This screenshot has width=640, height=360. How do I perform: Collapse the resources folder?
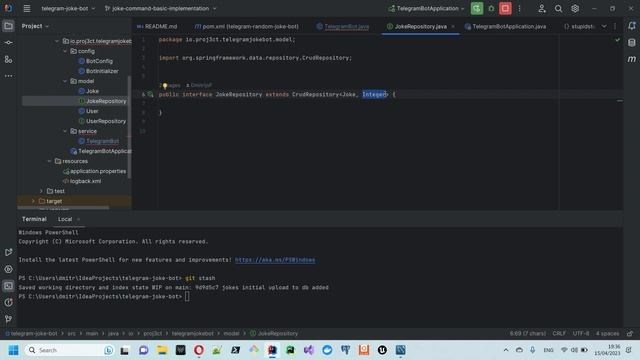pos(49,161)
